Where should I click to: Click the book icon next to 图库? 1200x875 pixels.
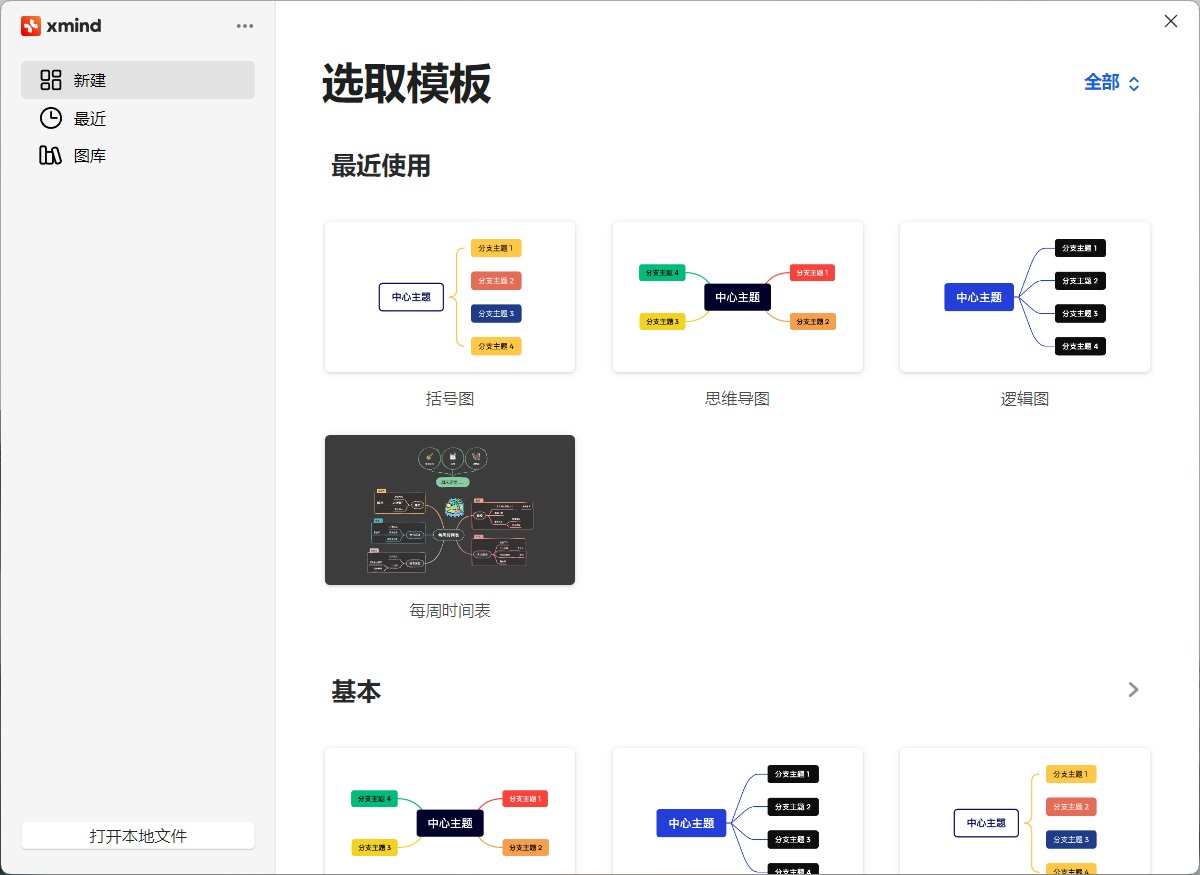coord(50,155)
